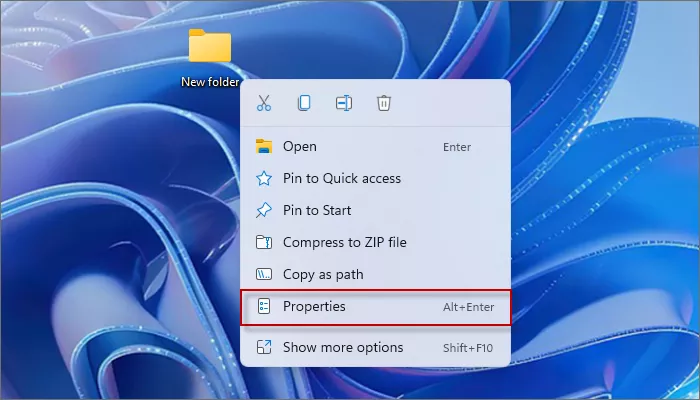Click the Cut scissors icon
Screen dimensions: 700x400
pos(264,103)
